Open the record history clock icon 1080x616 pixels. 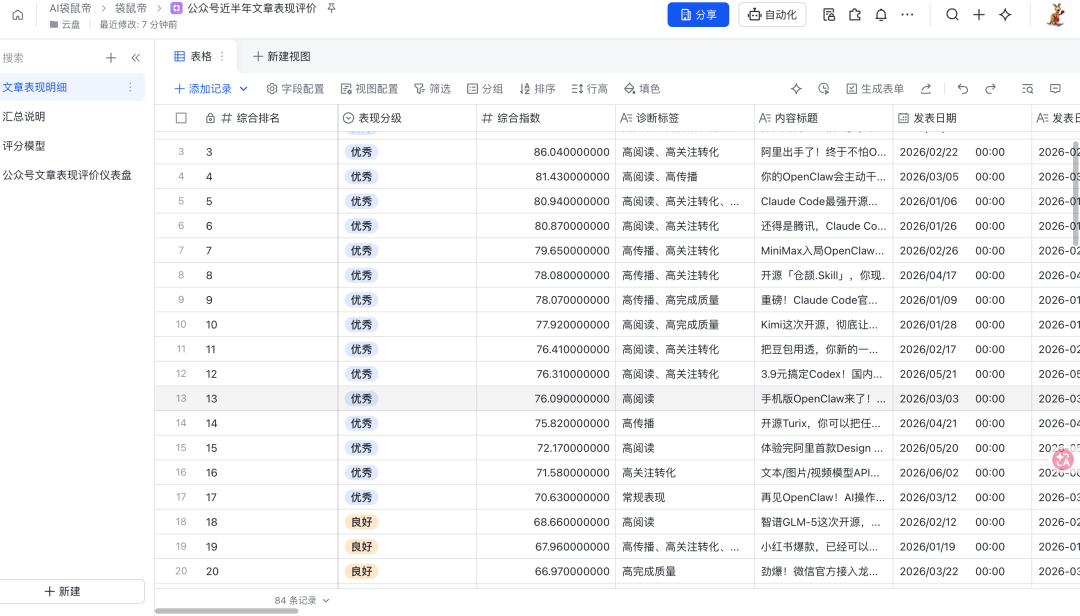(x=824, y=89)
